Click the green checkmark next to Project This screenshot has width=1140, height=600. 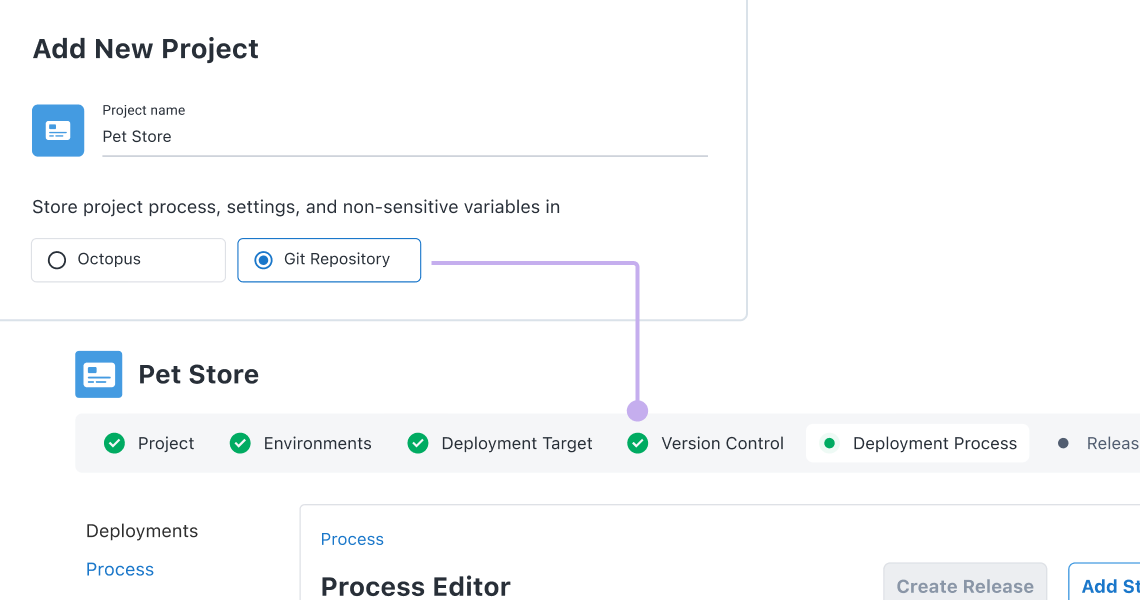115,443
